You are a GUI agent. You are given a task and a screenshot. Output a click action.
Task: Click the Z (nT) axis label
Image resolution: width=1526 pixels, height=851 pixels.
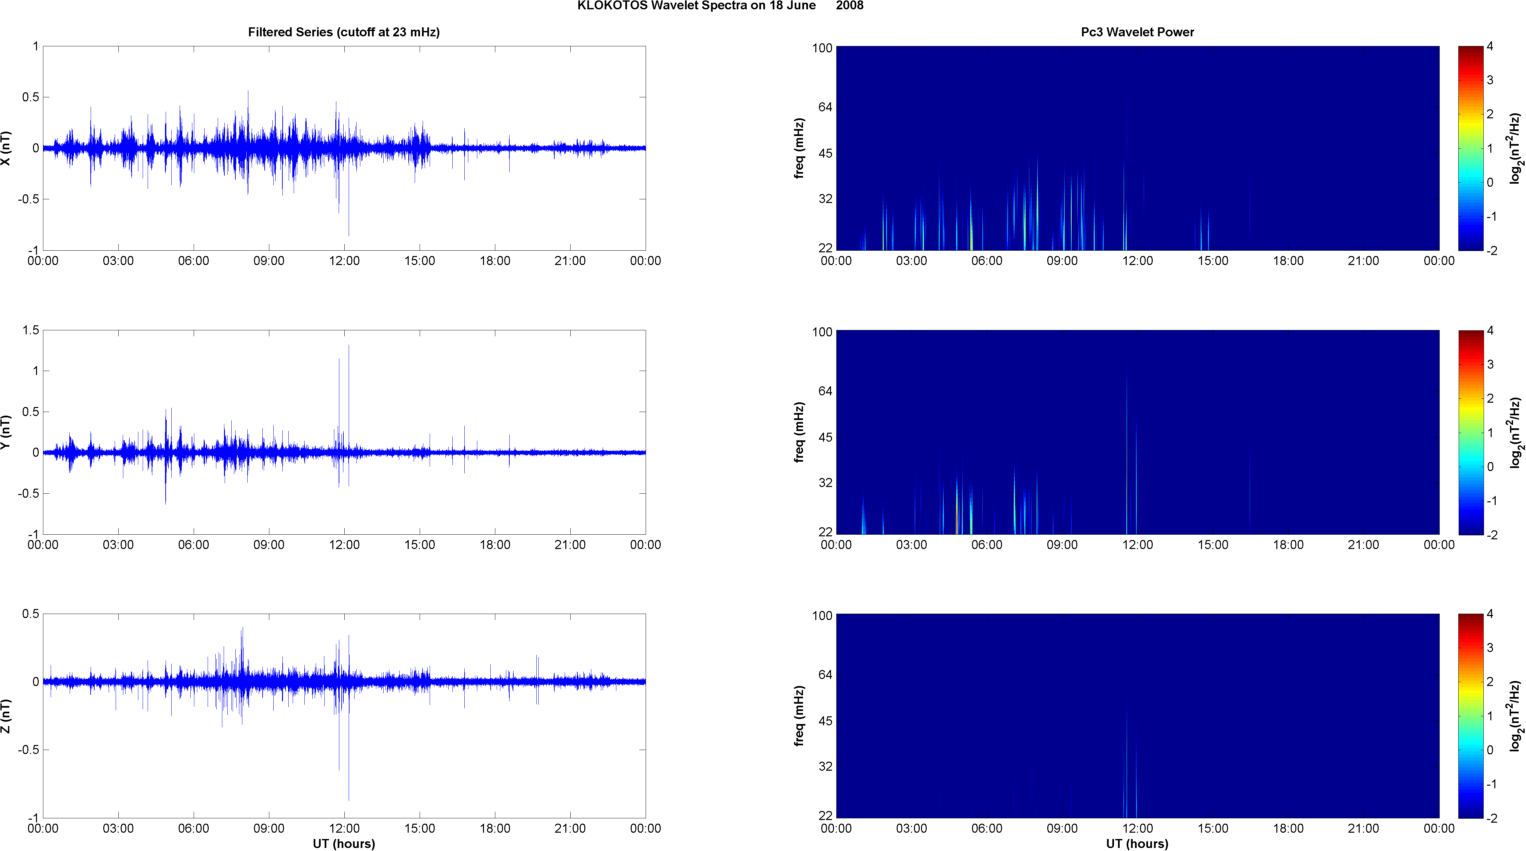point(7,716)
